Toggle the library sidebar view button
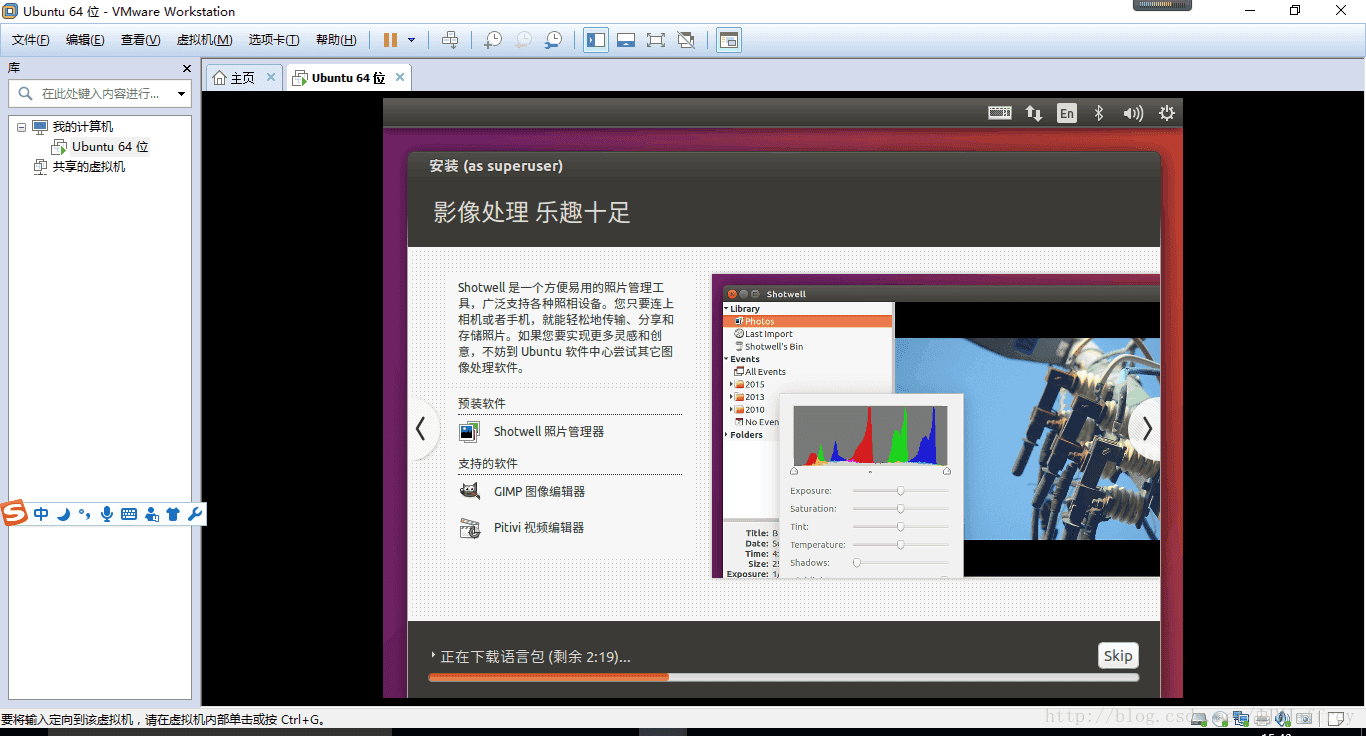This screenshot has height=736, width=1366. point(596,40)
